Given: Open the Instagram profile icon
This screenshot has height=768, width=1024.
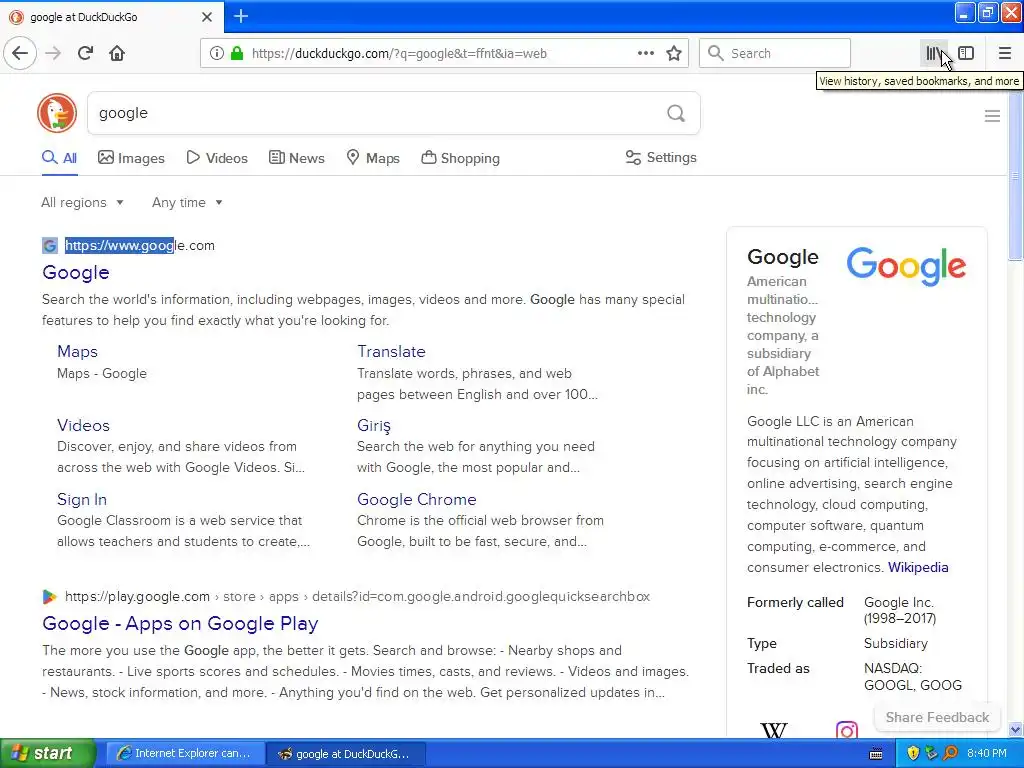Looking at the screenshot, I should [846, 729].
